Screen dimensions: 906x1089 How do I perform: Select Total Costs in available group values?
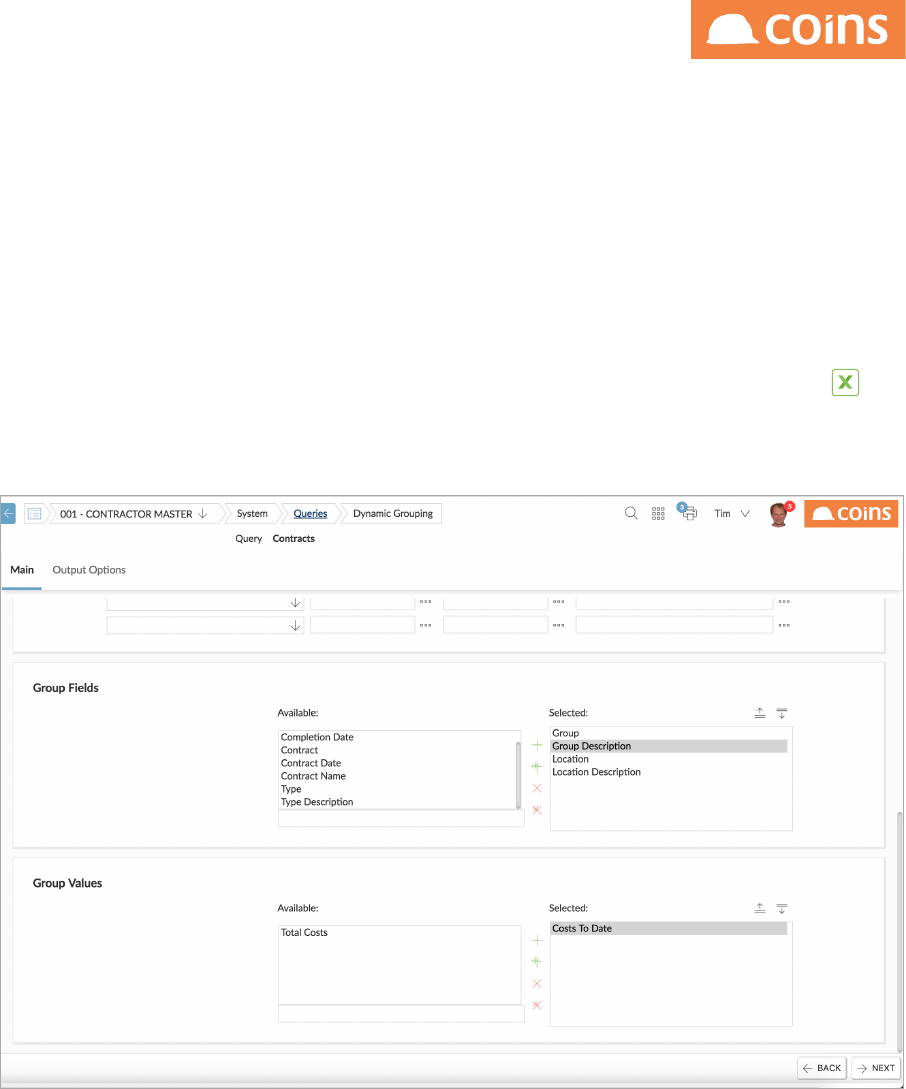coord(304,933)
